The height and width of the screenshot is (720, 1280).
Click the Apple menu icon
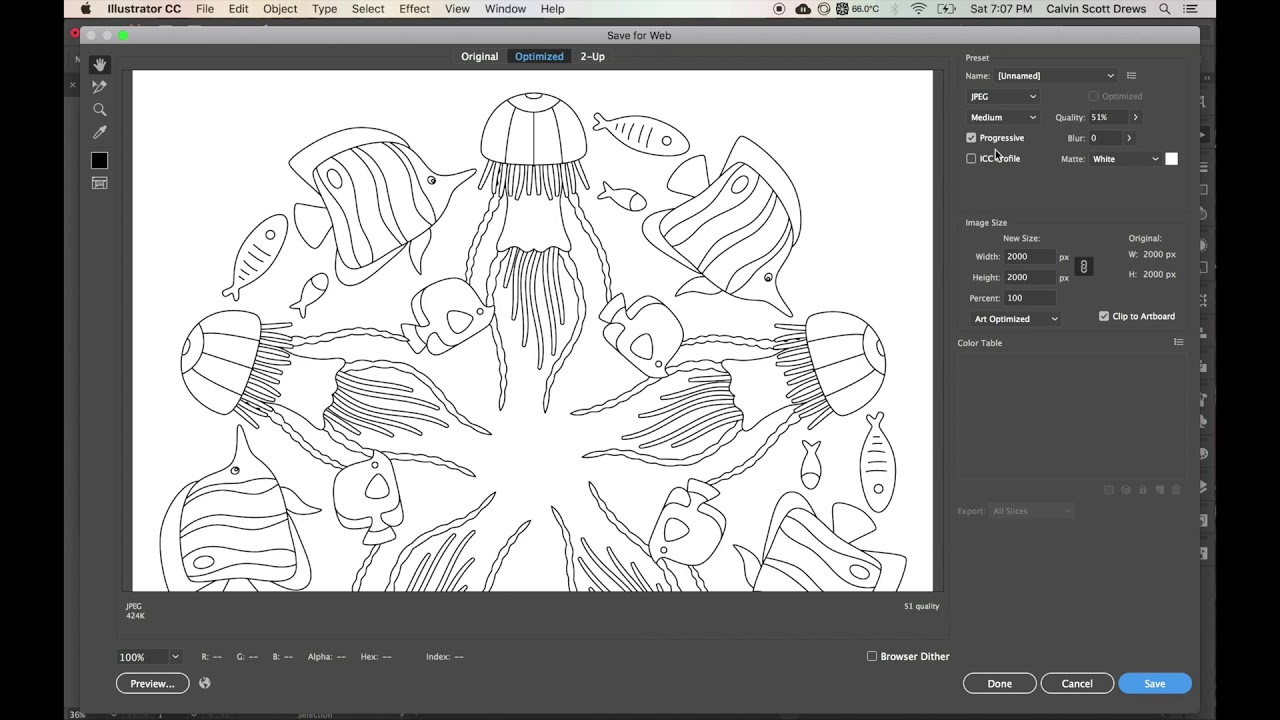[85, 9]
